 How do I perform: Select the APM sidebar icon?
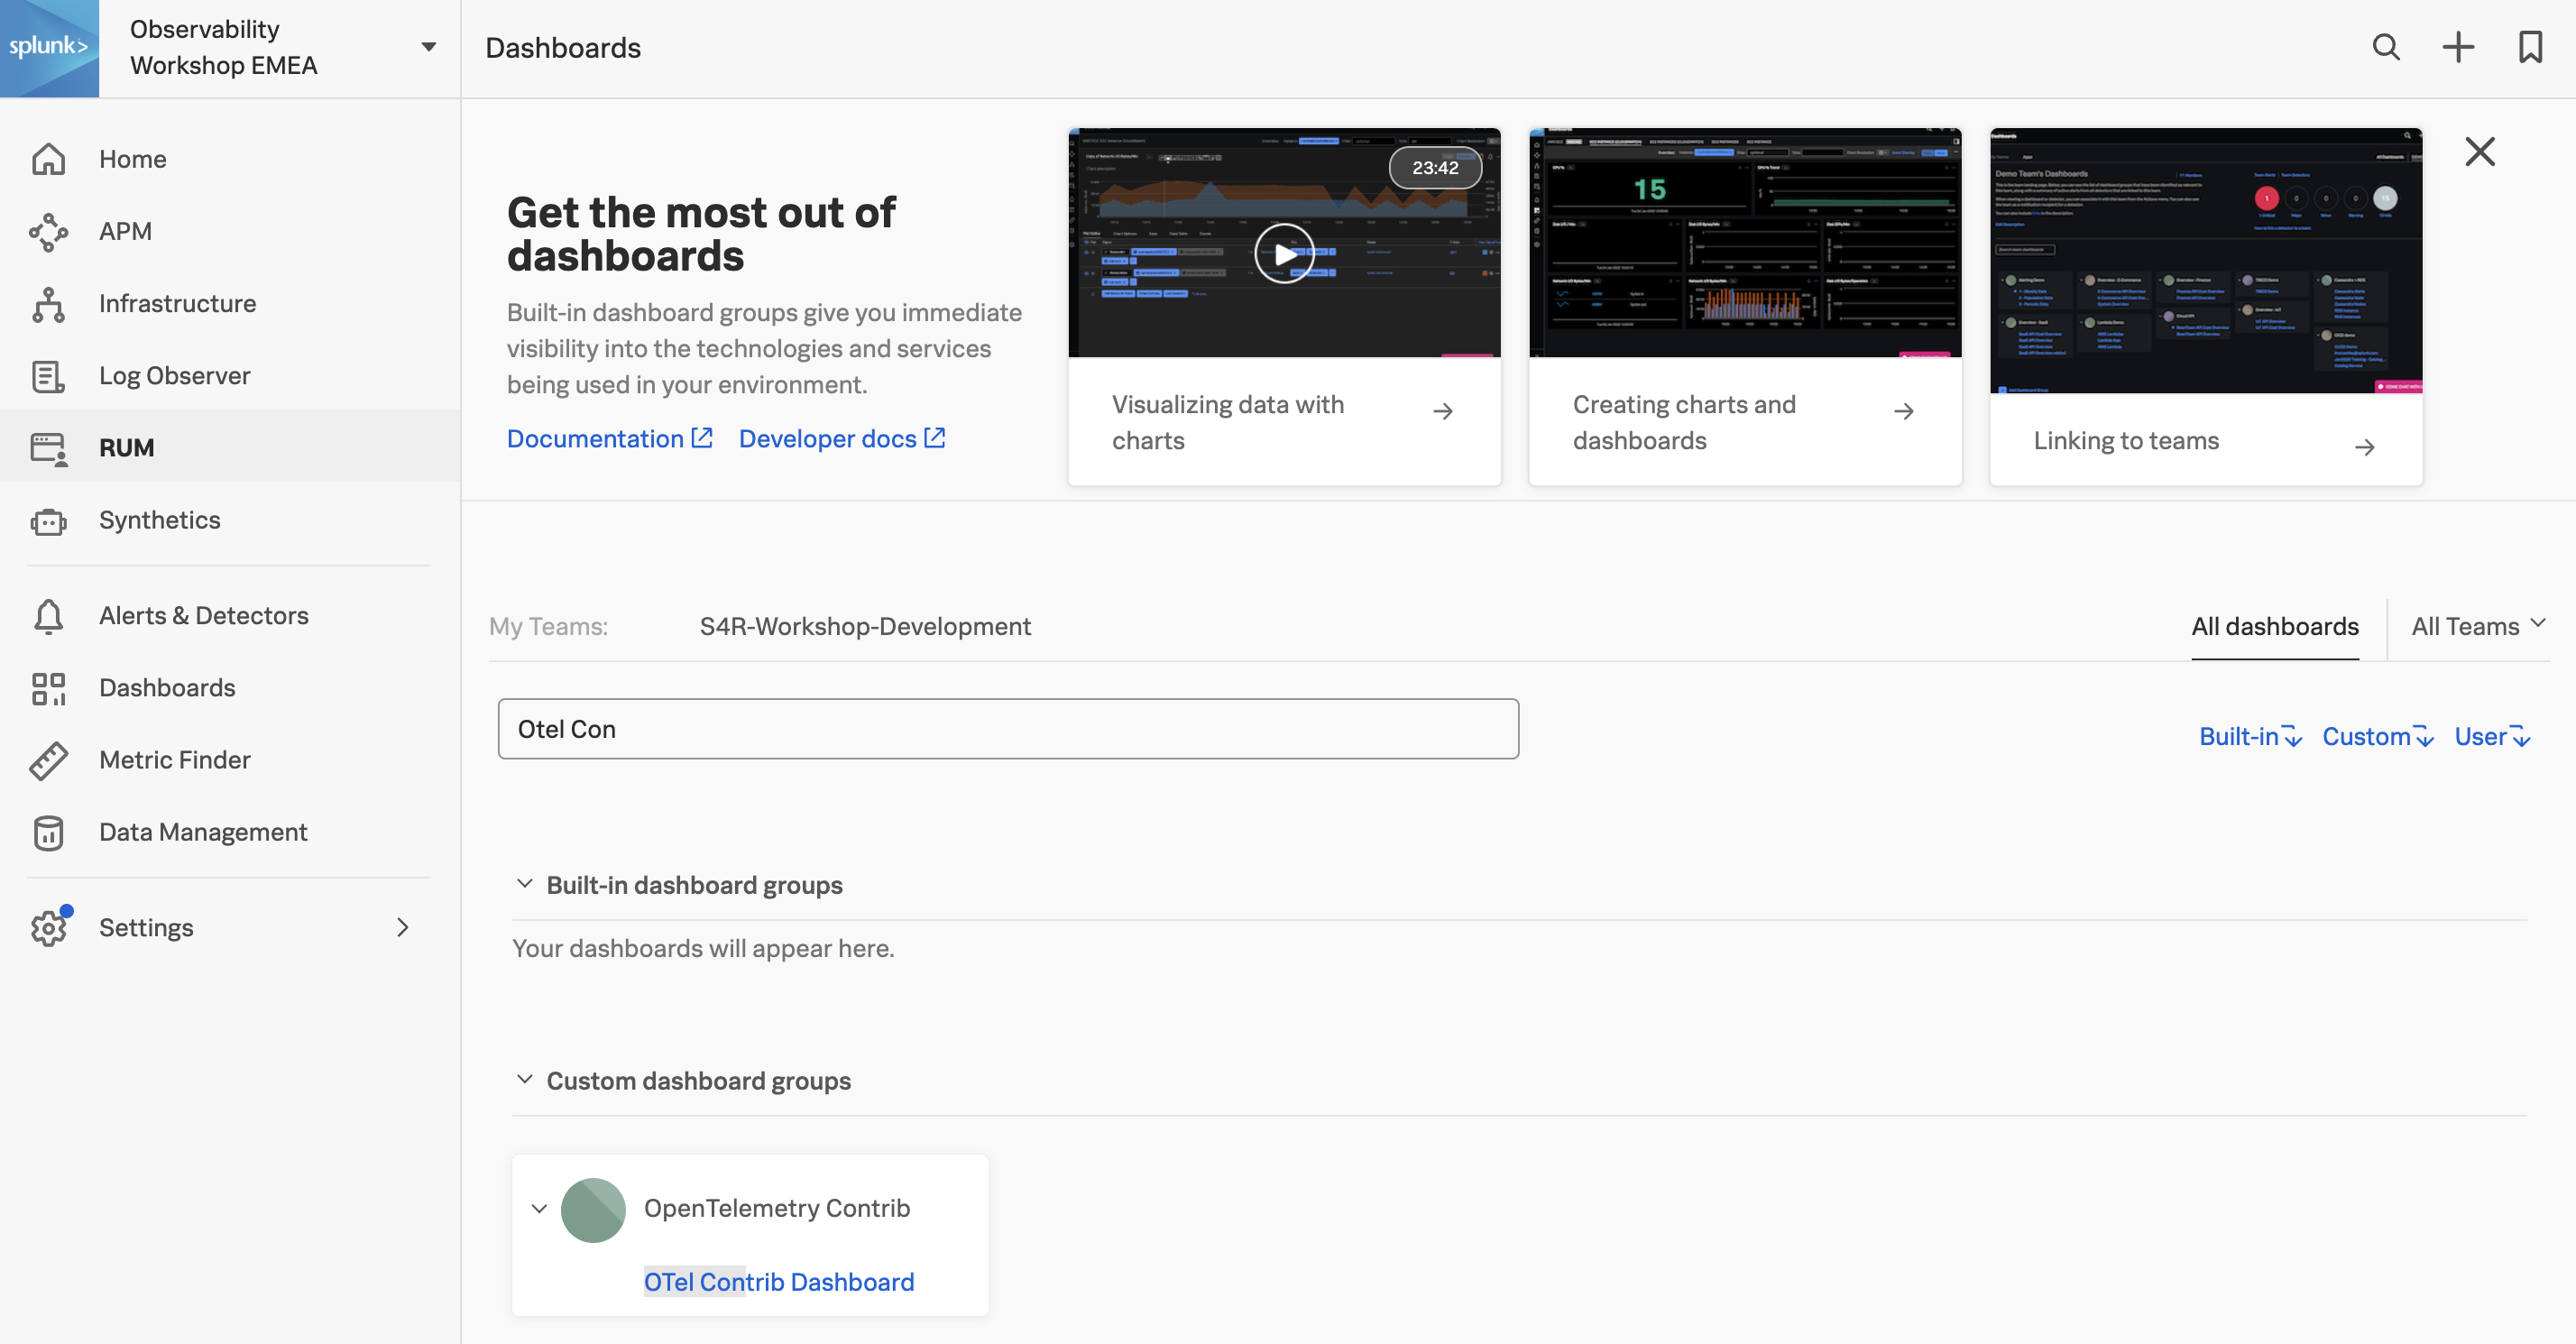click(50, 230)
